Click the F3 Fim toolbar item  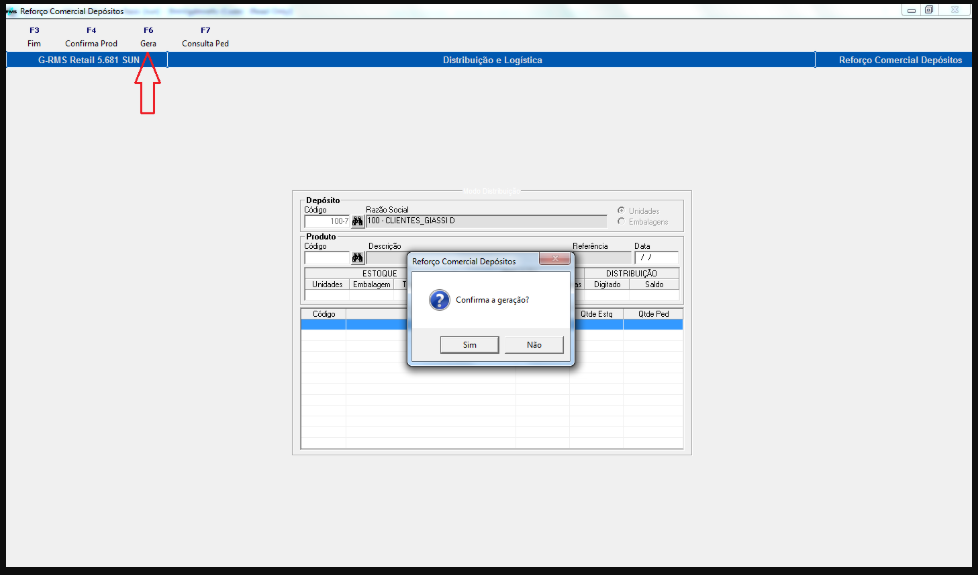click(x=34, y=37)
